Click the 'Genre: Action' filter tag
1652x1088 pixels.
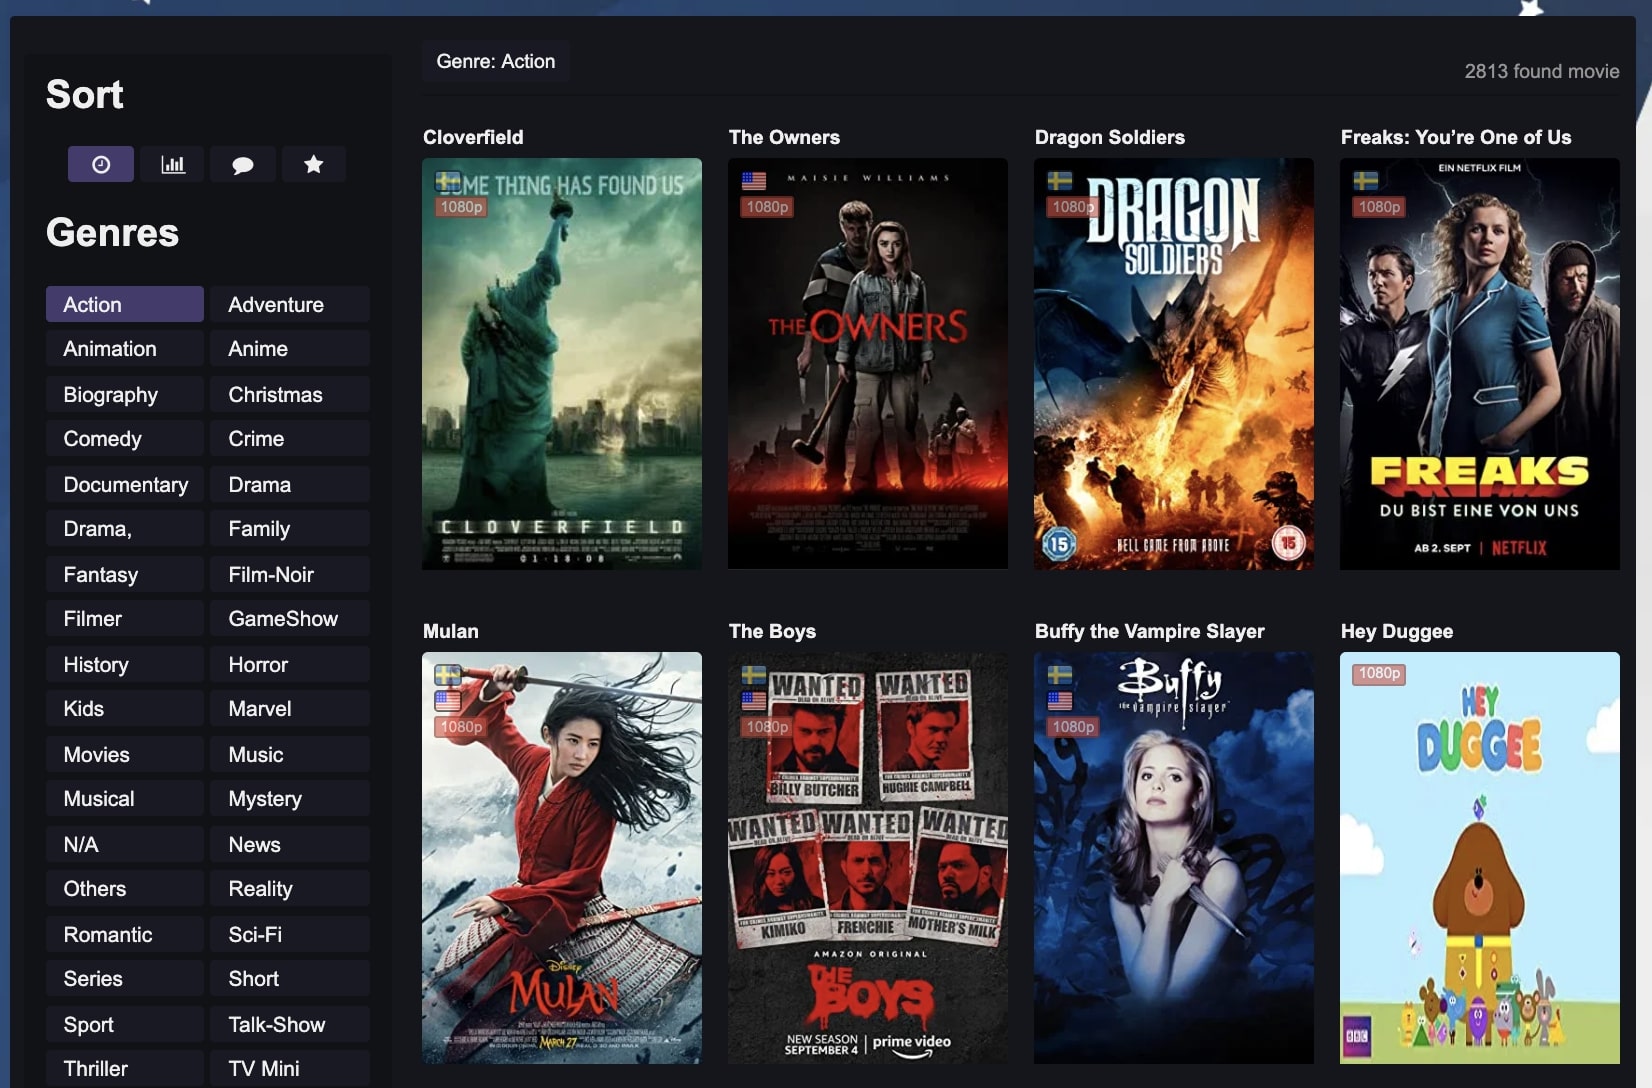(x=496, y=61)
